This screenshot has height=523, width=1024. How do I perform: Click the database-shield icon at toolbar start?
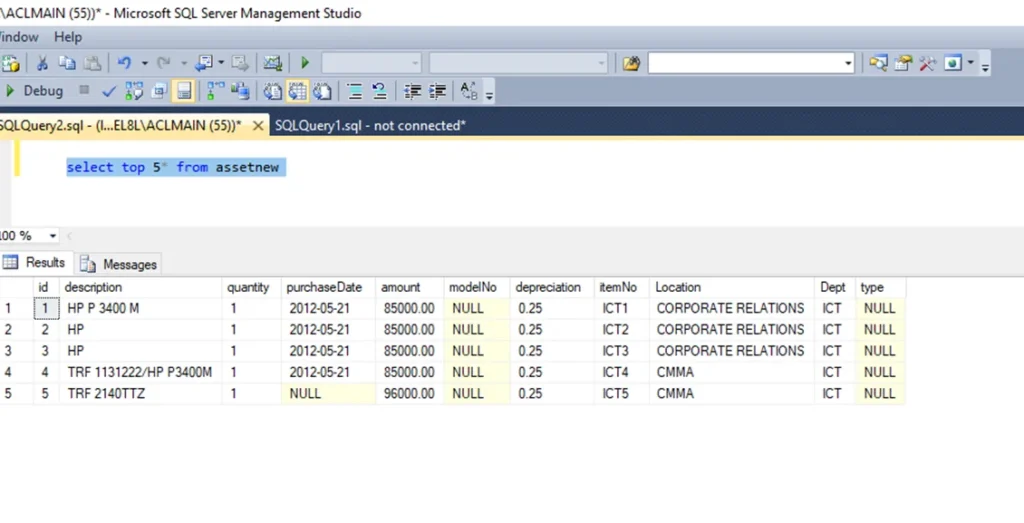[10, 63]
